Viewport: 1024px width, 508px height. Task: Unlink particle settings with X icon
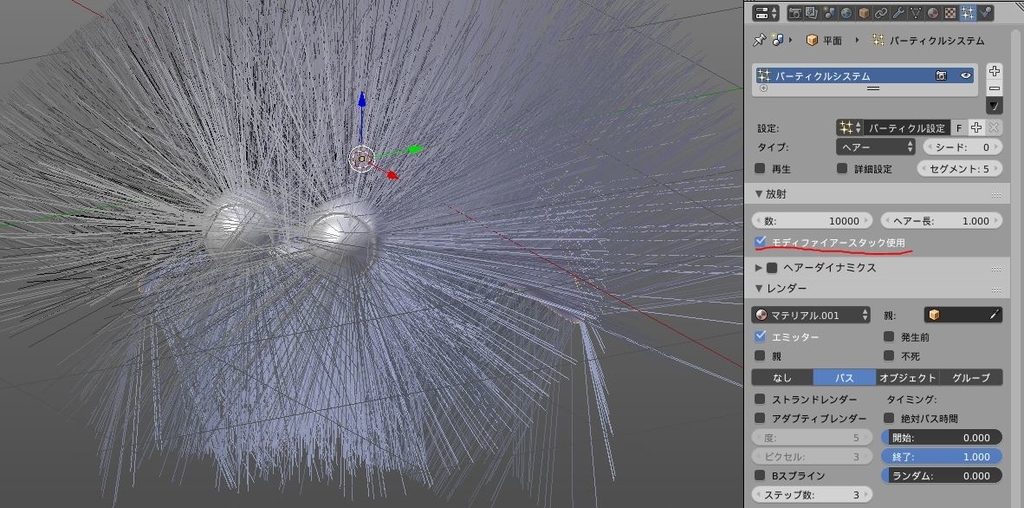(993, 128)
